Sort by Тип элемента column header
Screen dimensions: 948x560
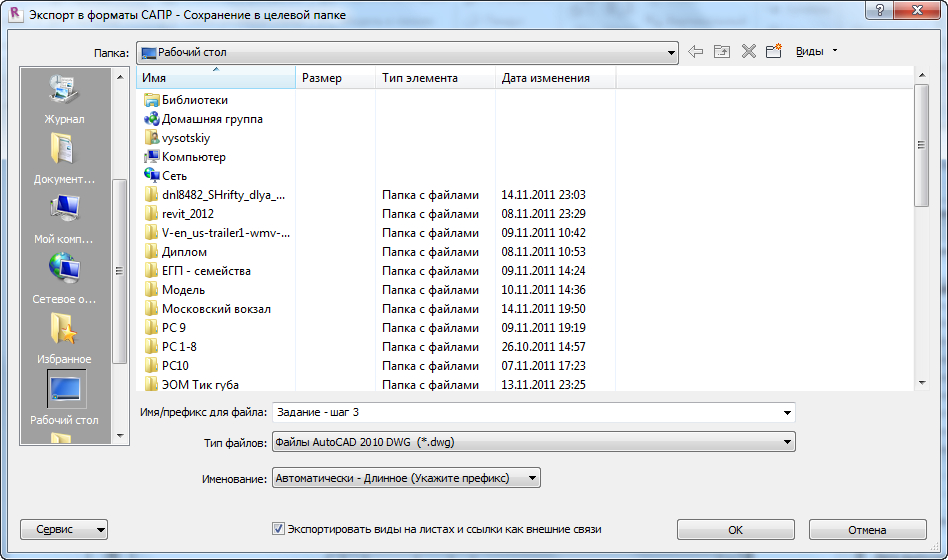pyautogui.click(x=435, y=78)
